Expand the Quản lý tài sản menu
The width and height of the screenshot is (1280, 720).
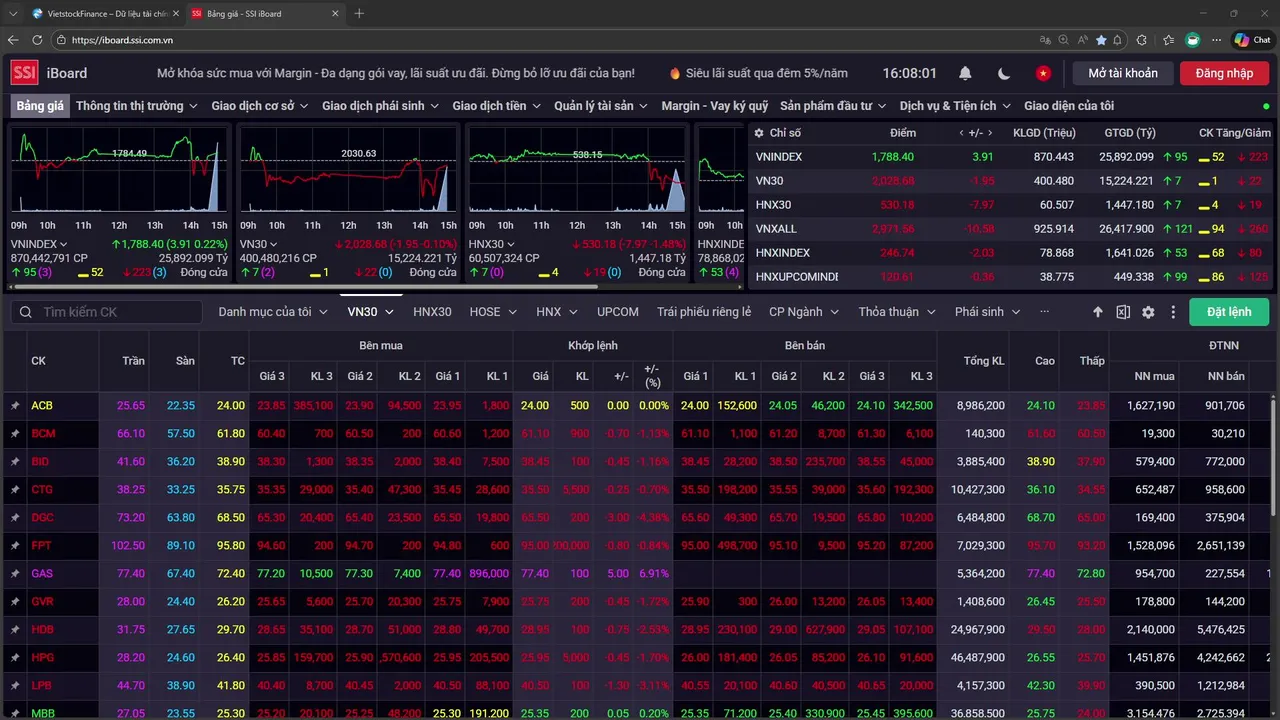click(602, 106)
